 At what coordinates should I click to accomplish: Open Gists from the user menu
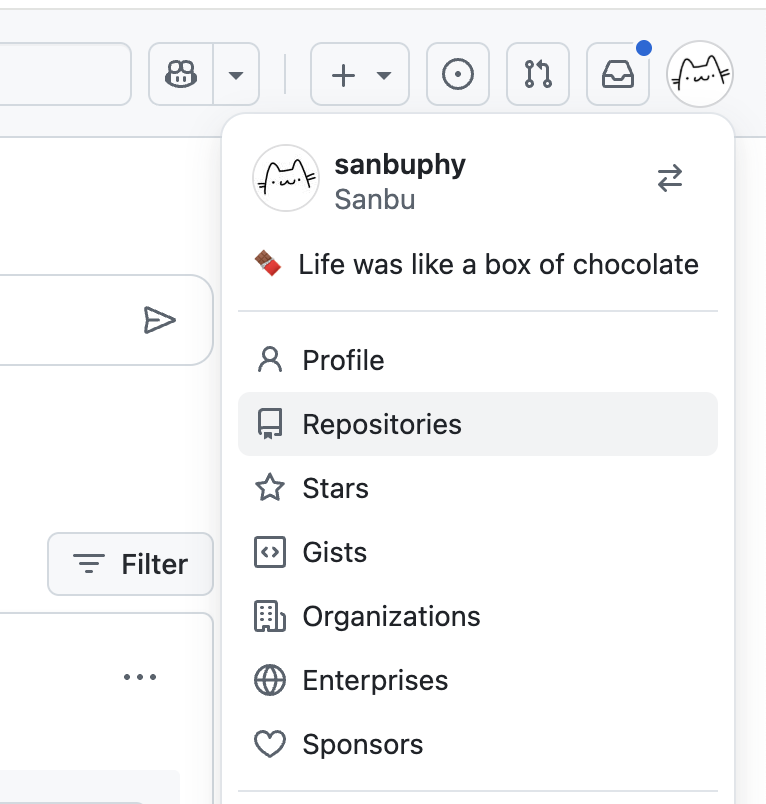(x=334, y=552)
